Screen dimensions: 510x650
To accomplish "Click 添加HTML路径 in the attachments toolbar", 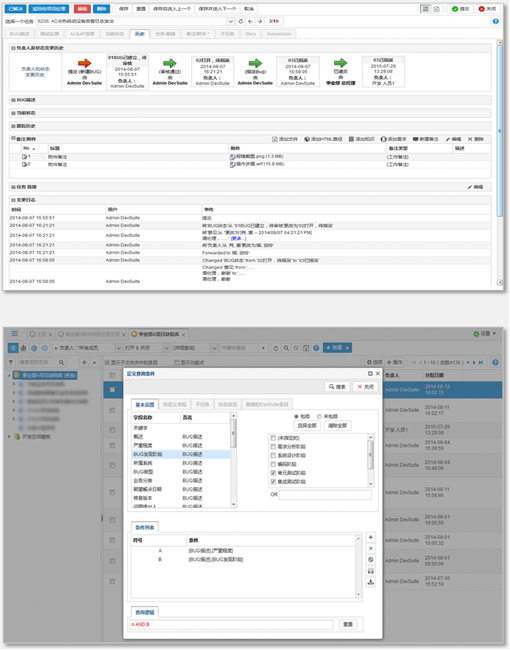I will click(x=323, y=139).
